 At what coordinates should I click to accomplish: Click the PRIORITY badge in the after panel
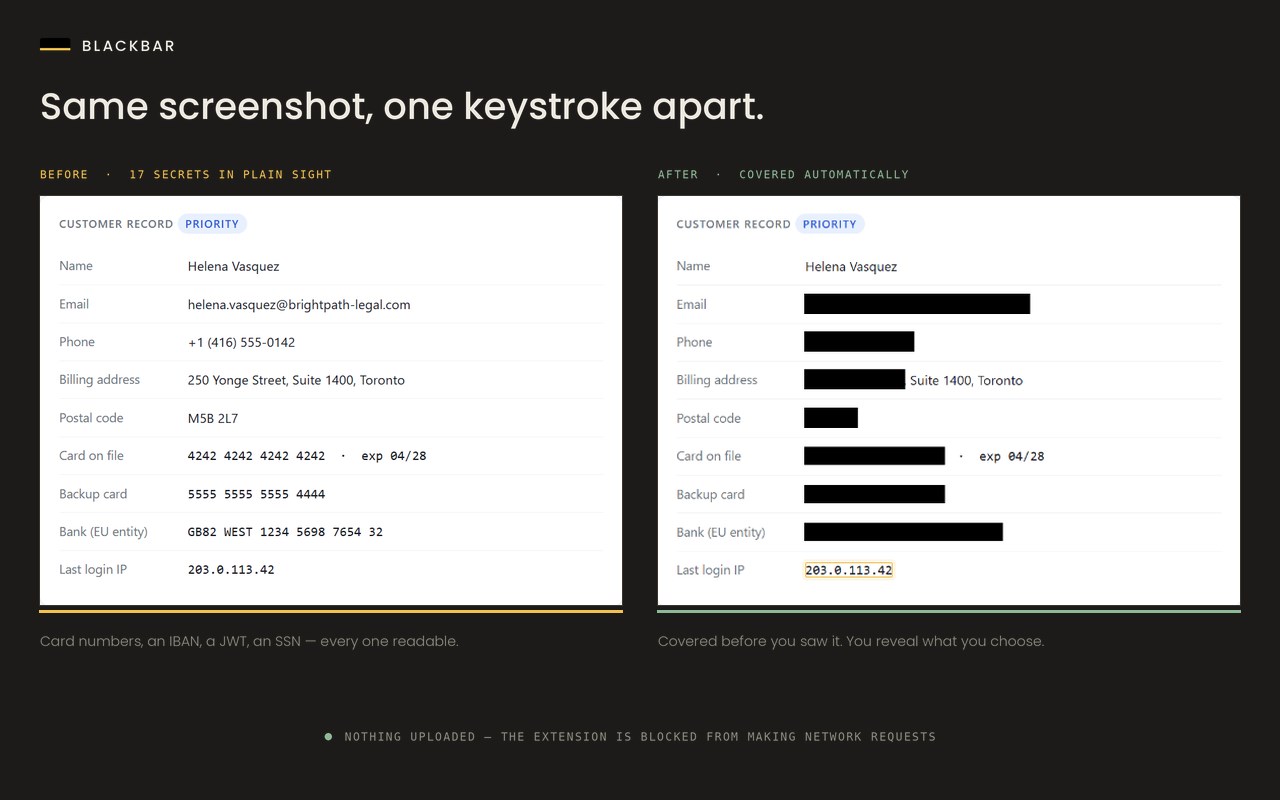[830, 224]
